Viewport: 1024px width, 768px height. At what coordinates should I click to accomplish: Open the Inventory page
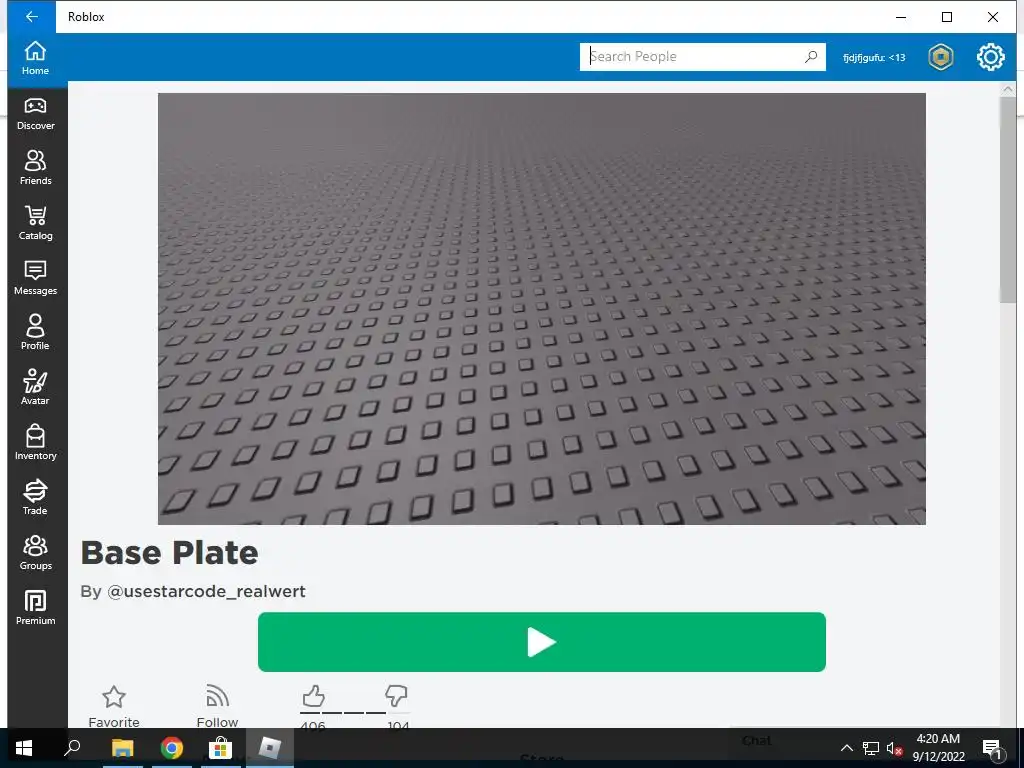[35, 443]
